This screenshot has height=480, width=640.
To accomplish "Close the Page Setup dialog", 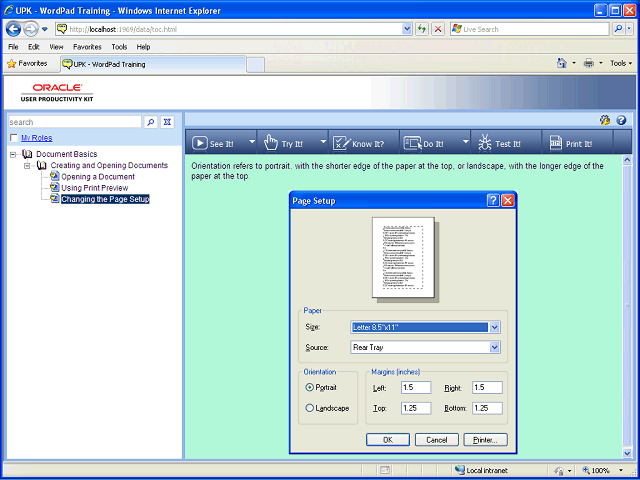I will click(x=507, y=200).
